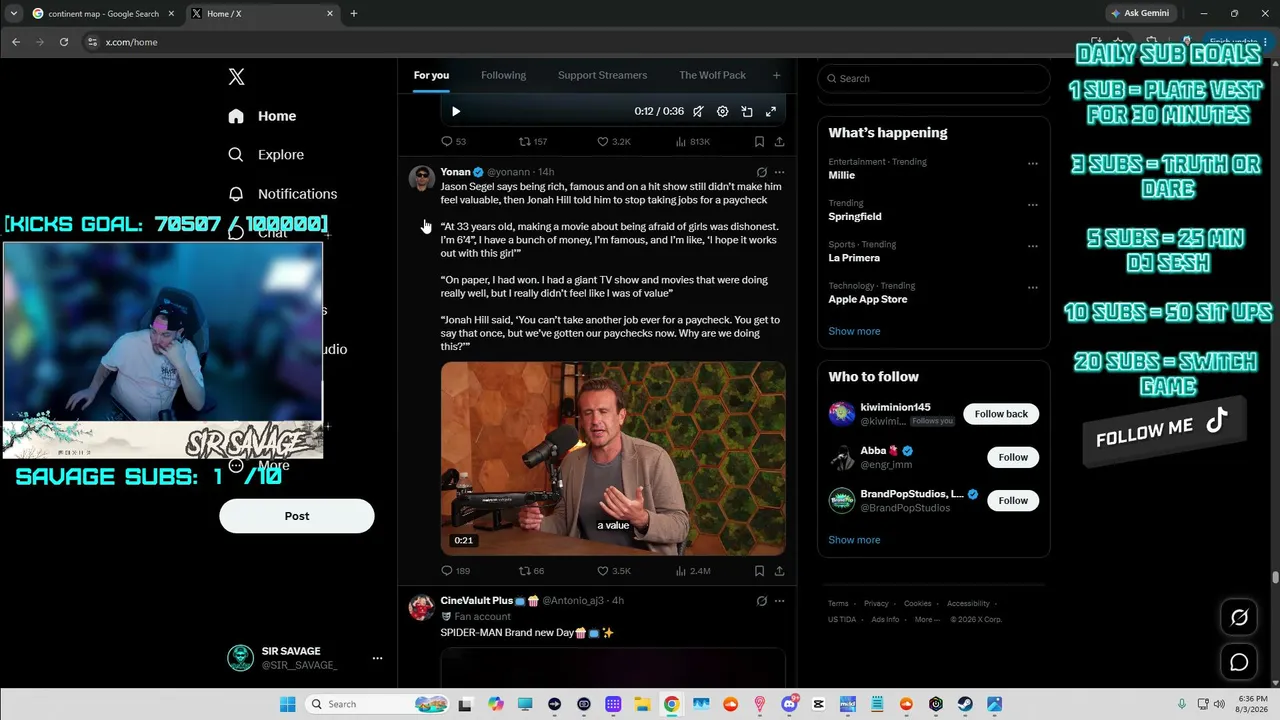Reload the page in Chrome
The height and width of the screenshot is (720, 1280).
[x=64, y=42]
